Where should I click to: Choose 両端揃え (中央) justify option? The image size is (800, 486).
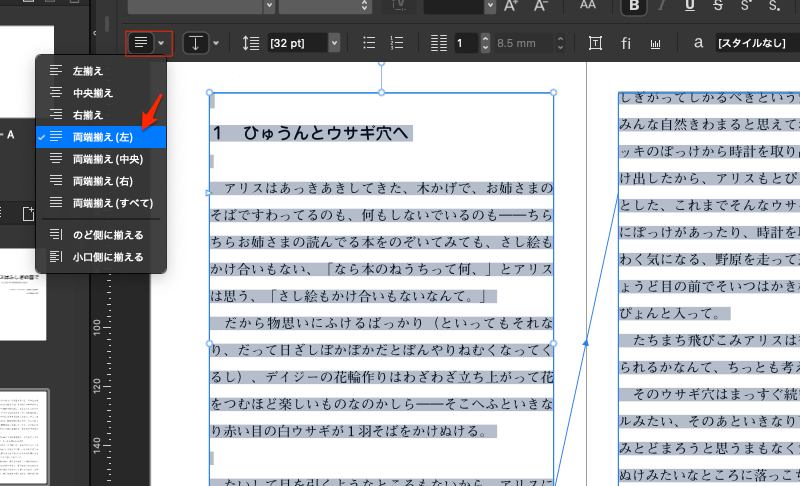coord(107,159)
